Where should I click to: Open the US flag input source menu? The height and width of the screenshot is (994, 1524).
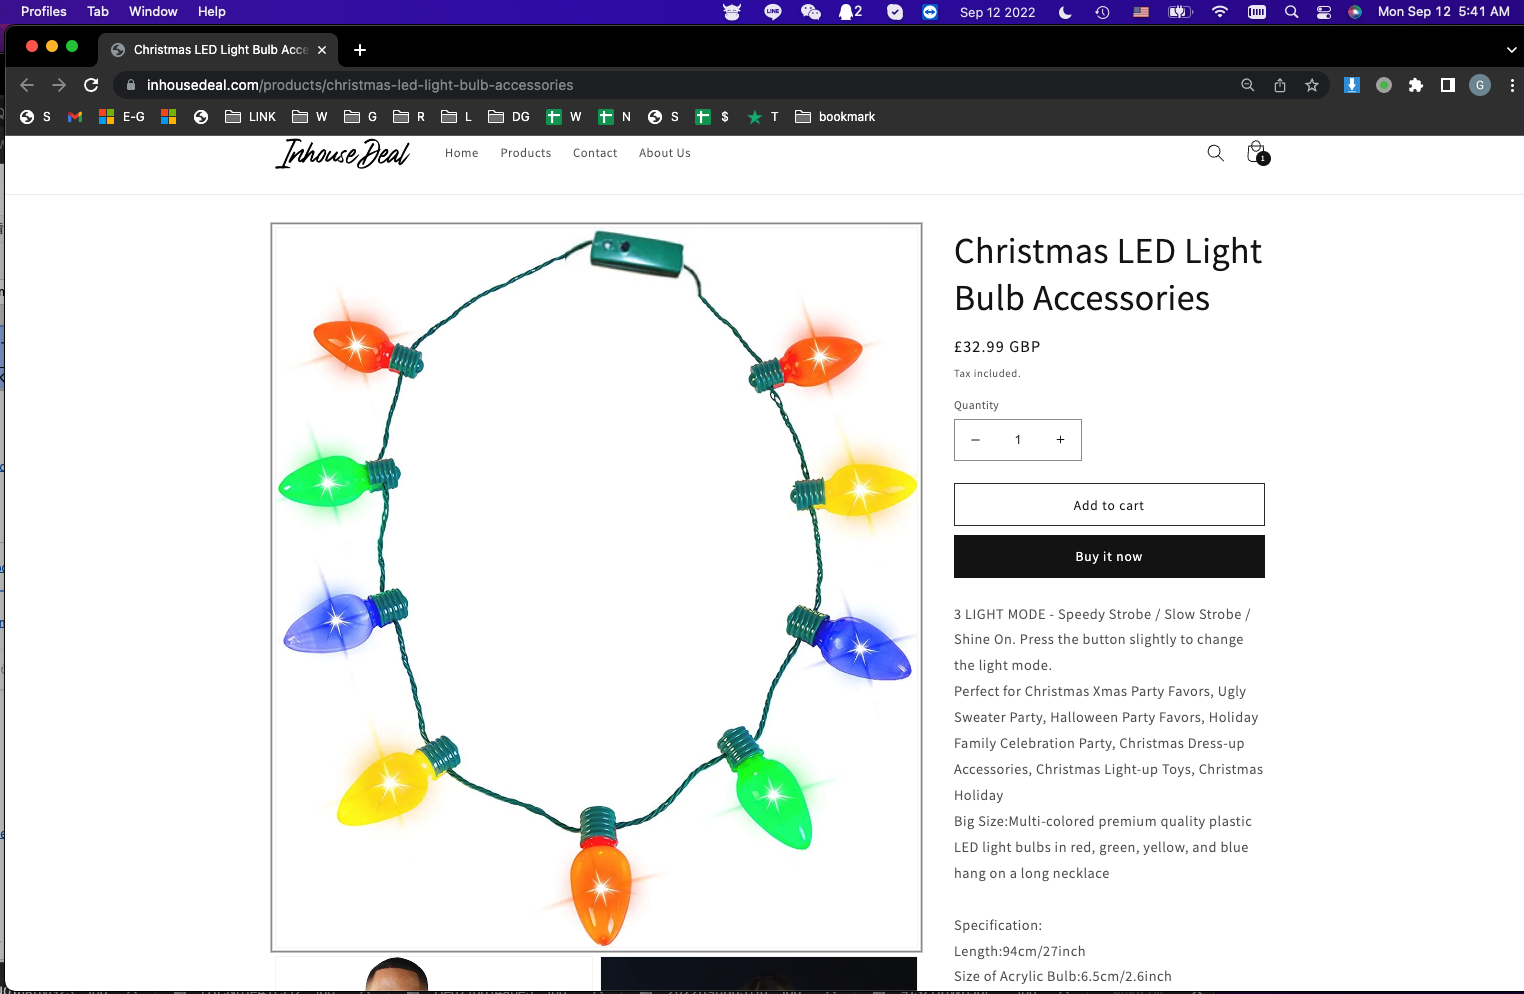click(1141, 12)
